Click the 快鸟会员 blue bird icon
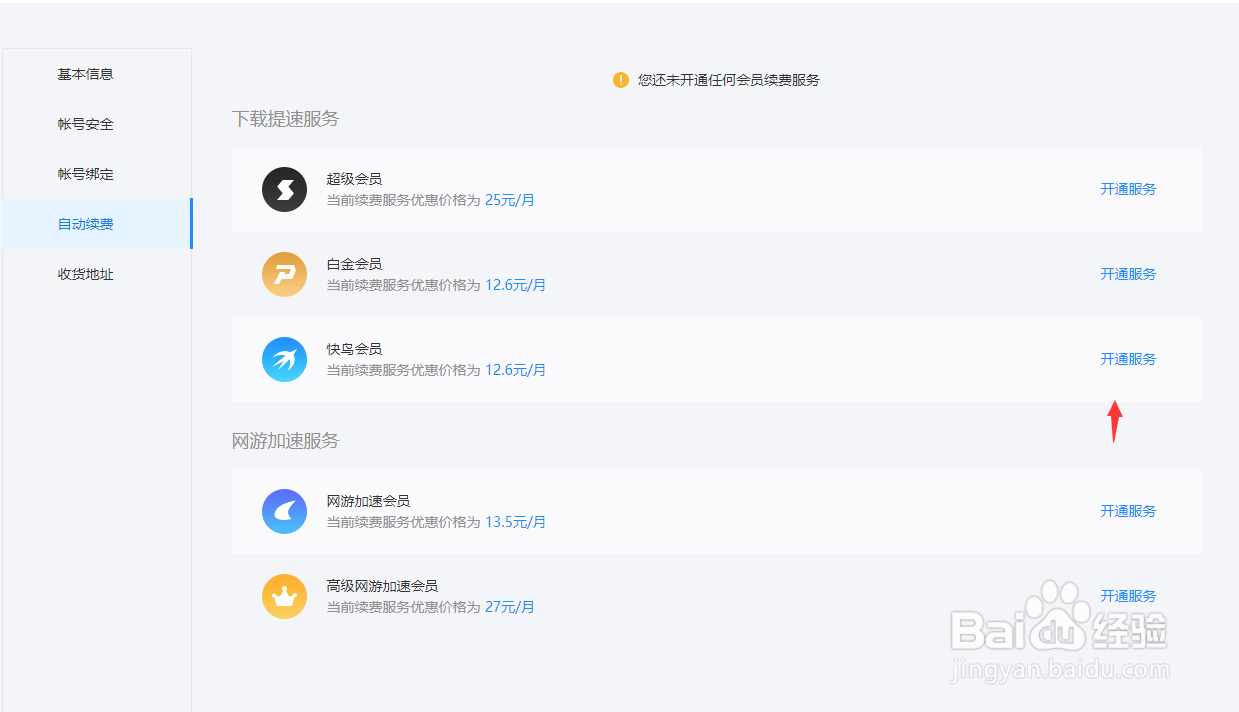 (284, 359)
